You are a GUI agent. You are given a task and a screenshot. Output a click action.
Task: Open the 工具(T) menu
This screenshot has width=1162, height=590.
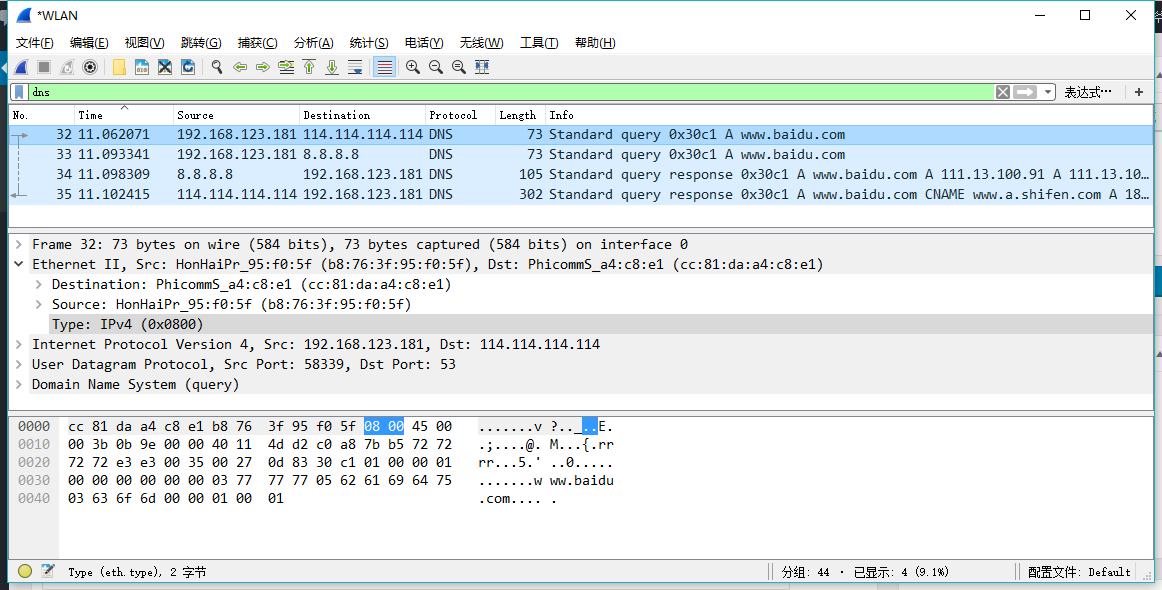(539, 43)
